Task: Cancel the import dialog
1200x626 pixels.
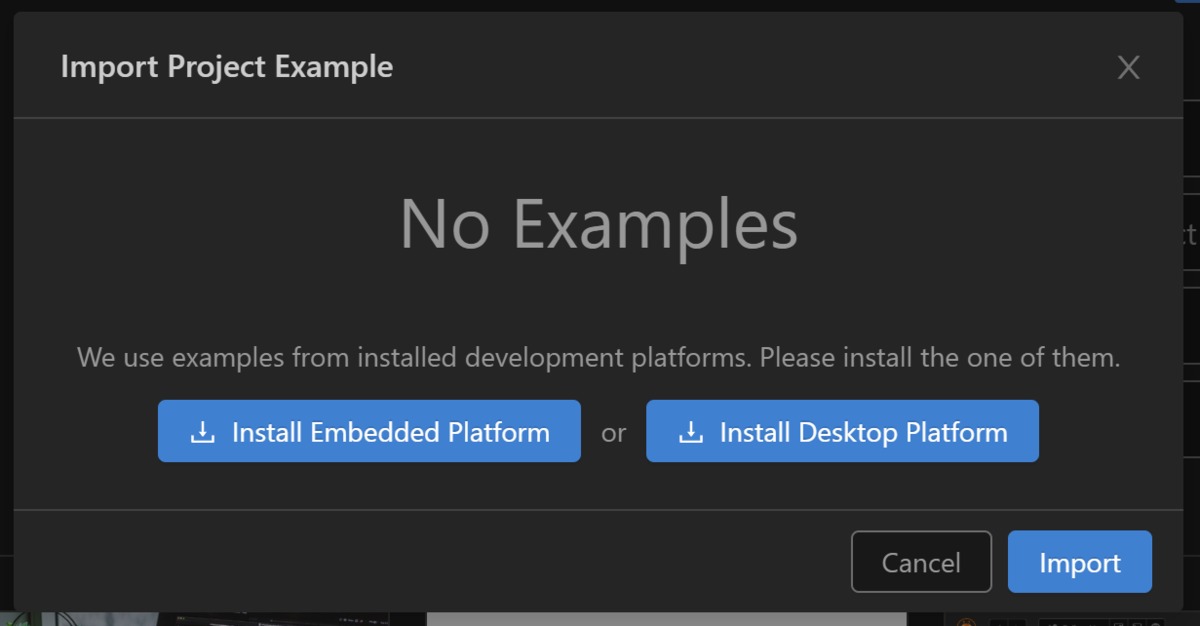Action: (x=921, y=562)
